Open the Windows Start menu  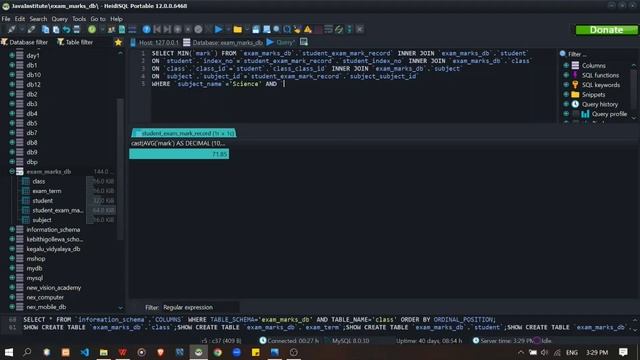9,352
